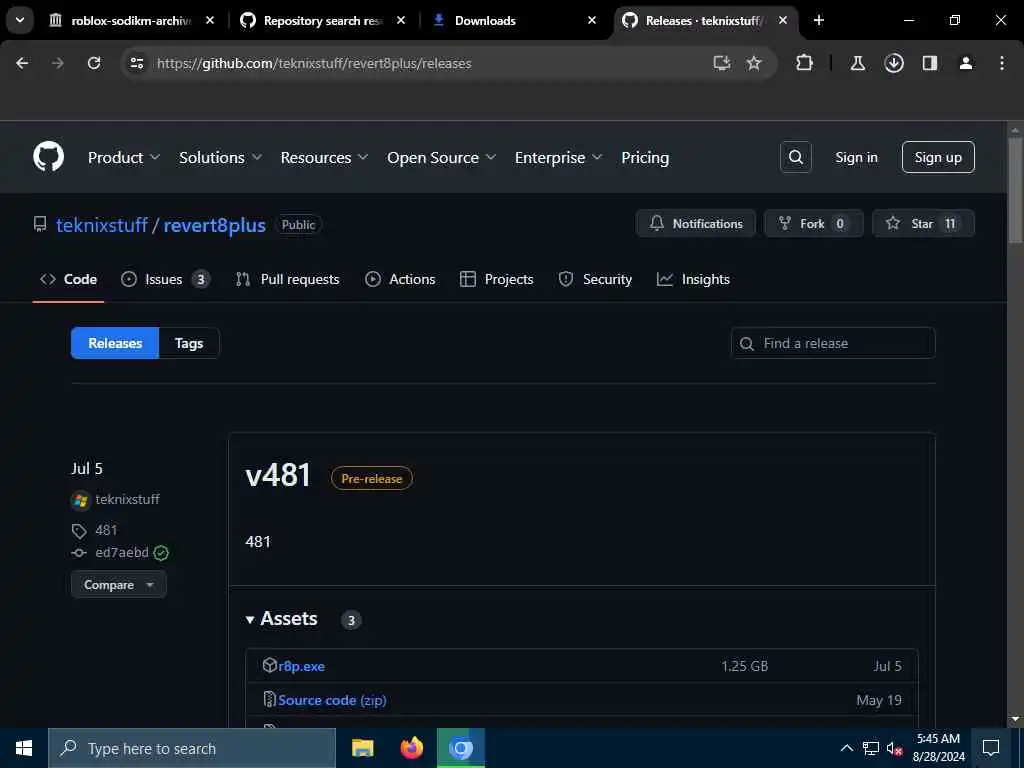The image size is (1024, 768).
Task: Open the Security tab
Action: point(595,279)
